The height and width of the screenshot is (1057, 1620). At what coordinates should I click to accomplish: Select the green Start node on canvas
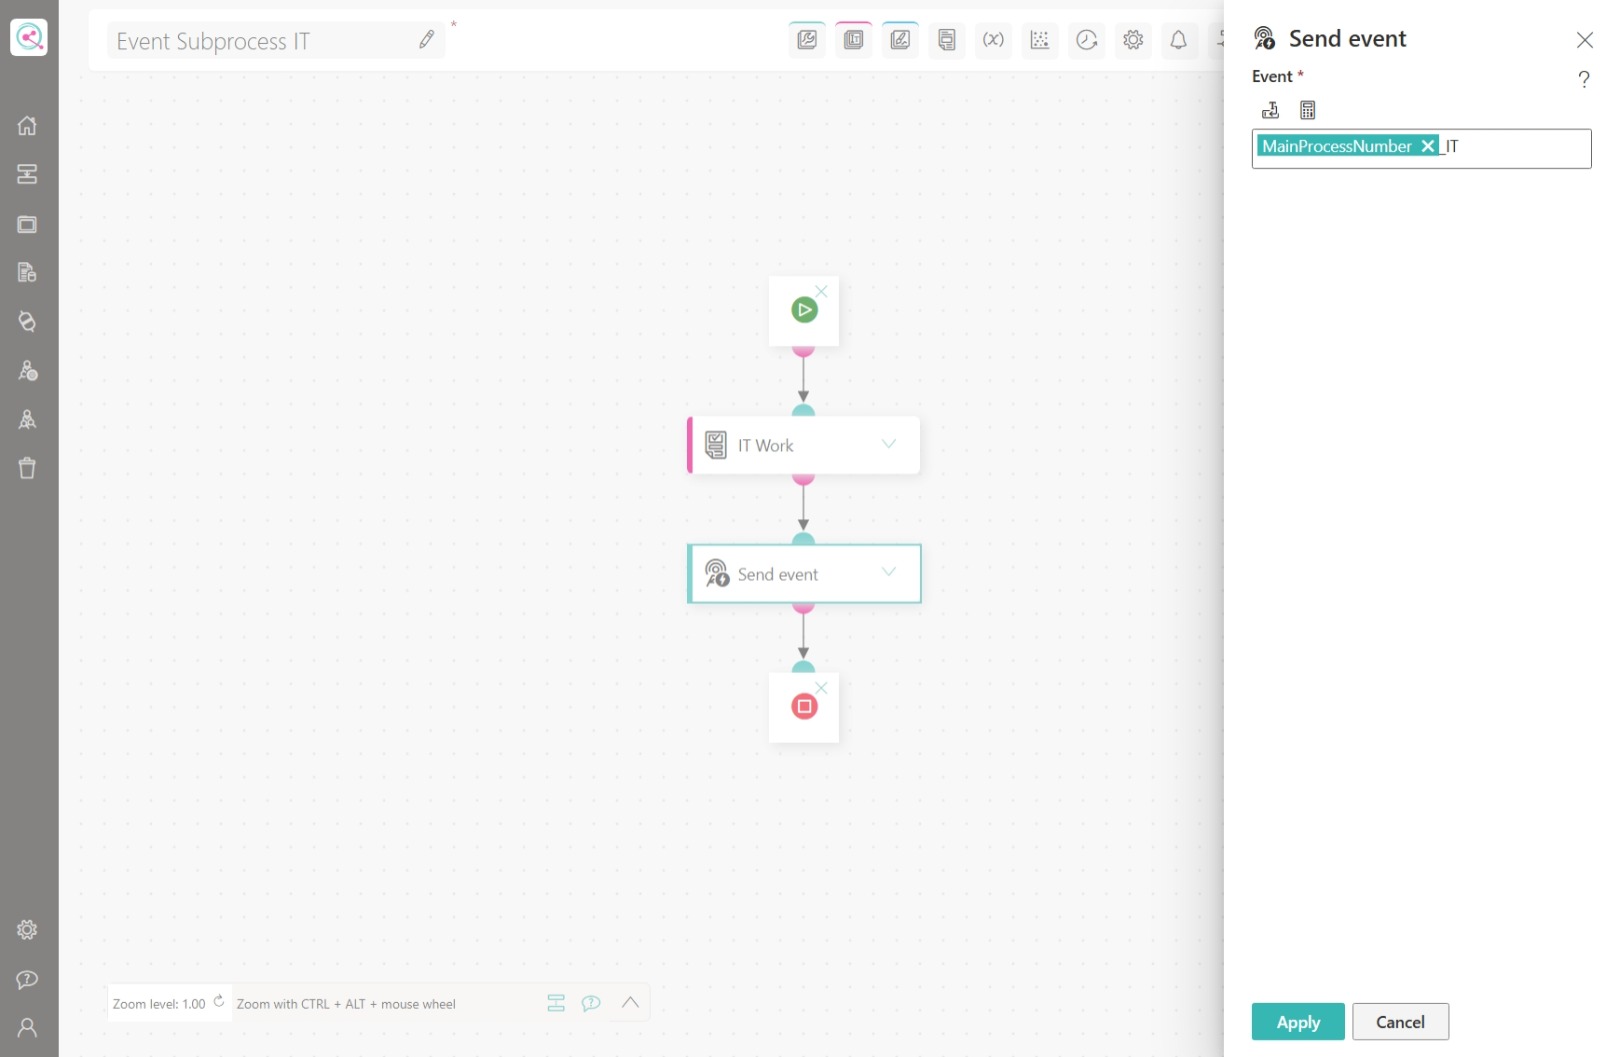point(804,310)
